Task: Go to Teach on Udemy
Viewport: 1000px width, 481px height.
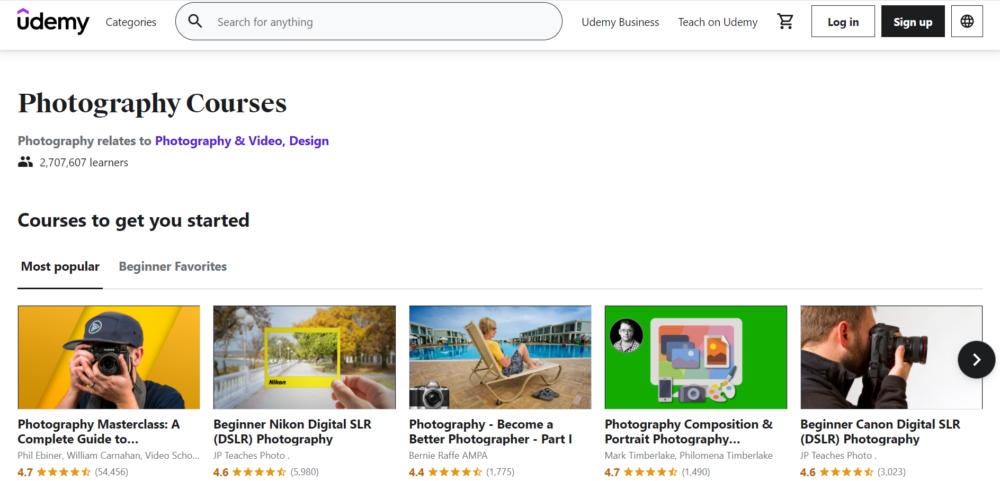Action: (718, 22)
